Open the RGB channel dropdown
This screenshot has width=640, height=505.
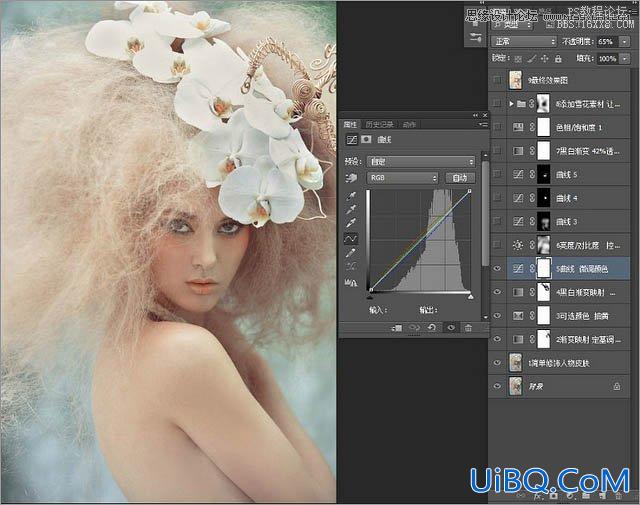pyautogui.click(x=402, y=178)
